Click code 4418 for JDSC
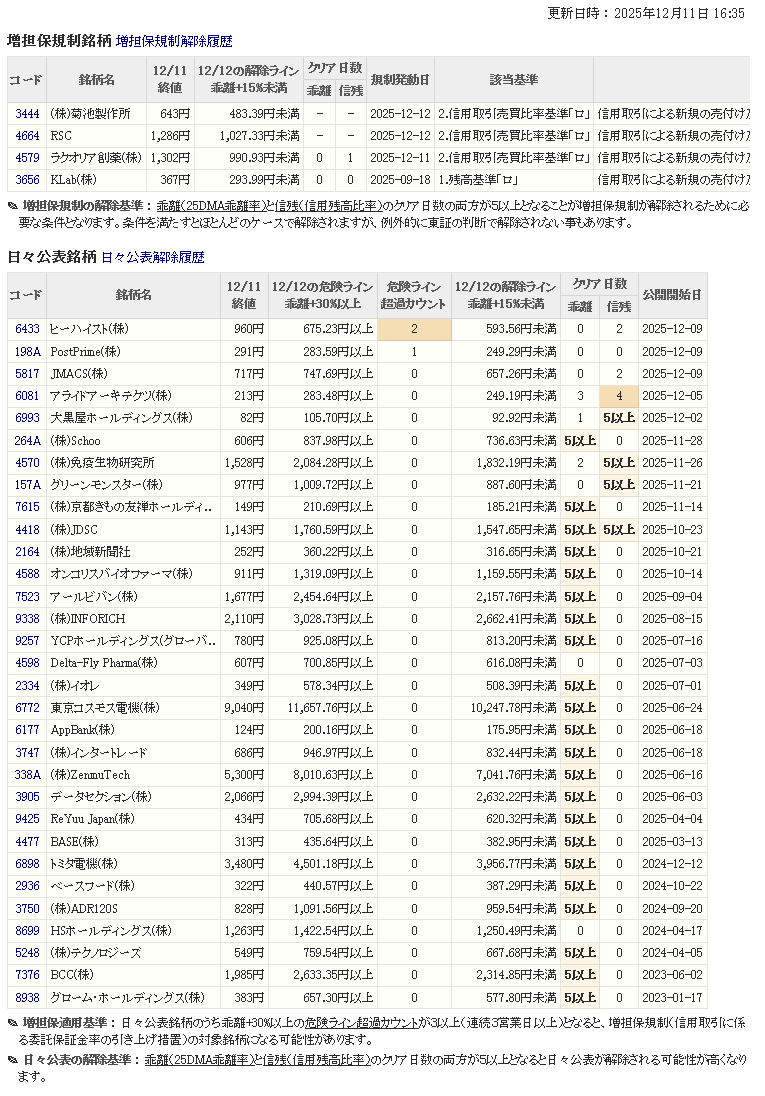Screen dimensions: 765x1096 tap(27, 530)
